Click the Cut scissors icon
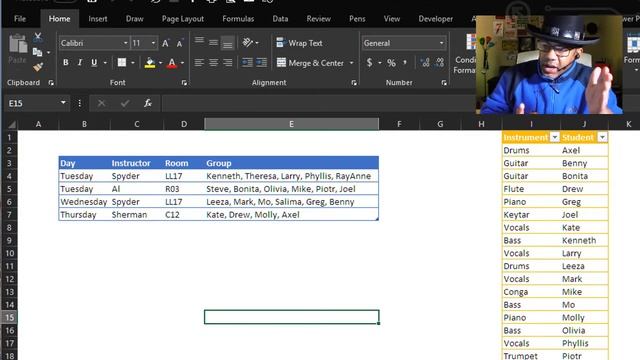Image resolution: width=640 pixels, height=360 pixels. [38, 38]
